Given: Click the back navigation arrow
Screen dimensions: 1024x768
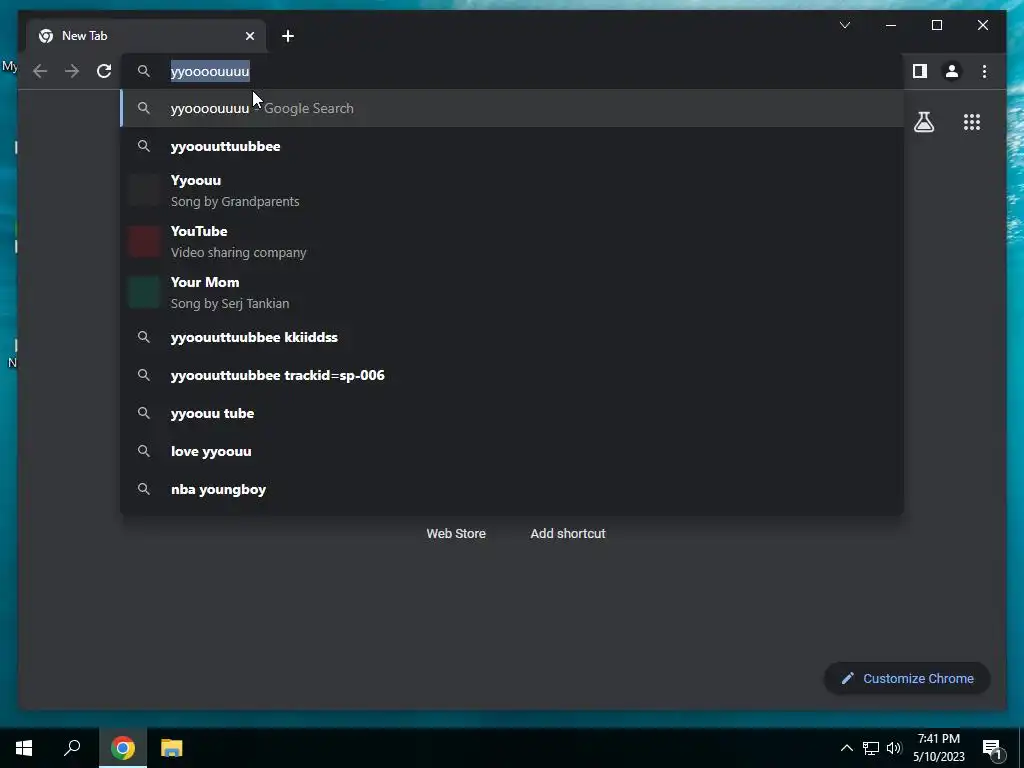Looking at the screenshot, I should pos(40,71).
